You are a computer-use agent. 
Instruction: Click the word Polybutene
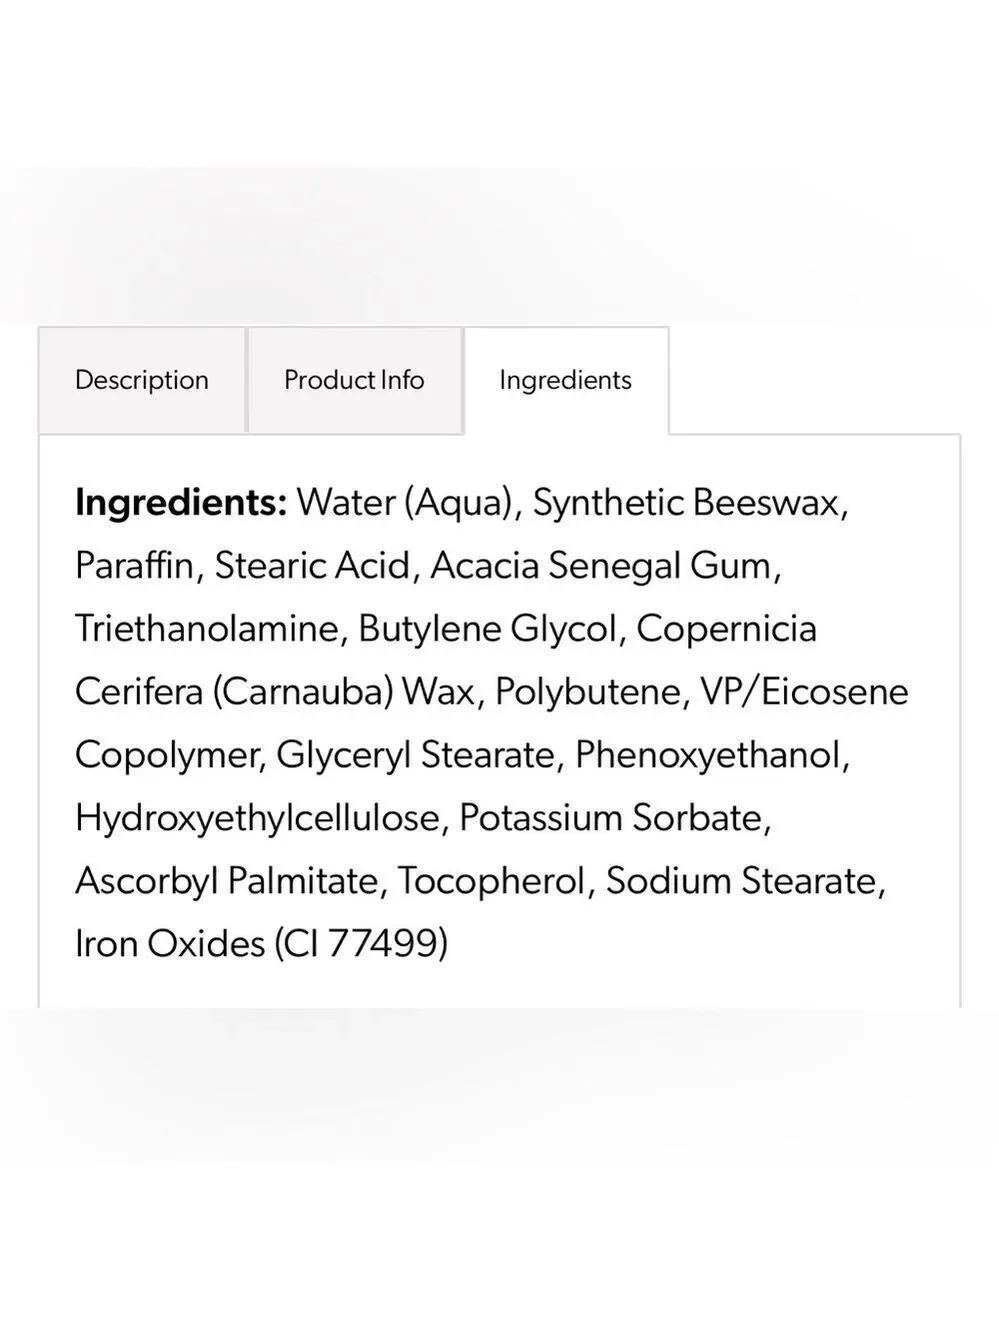[x=586, y=692]
